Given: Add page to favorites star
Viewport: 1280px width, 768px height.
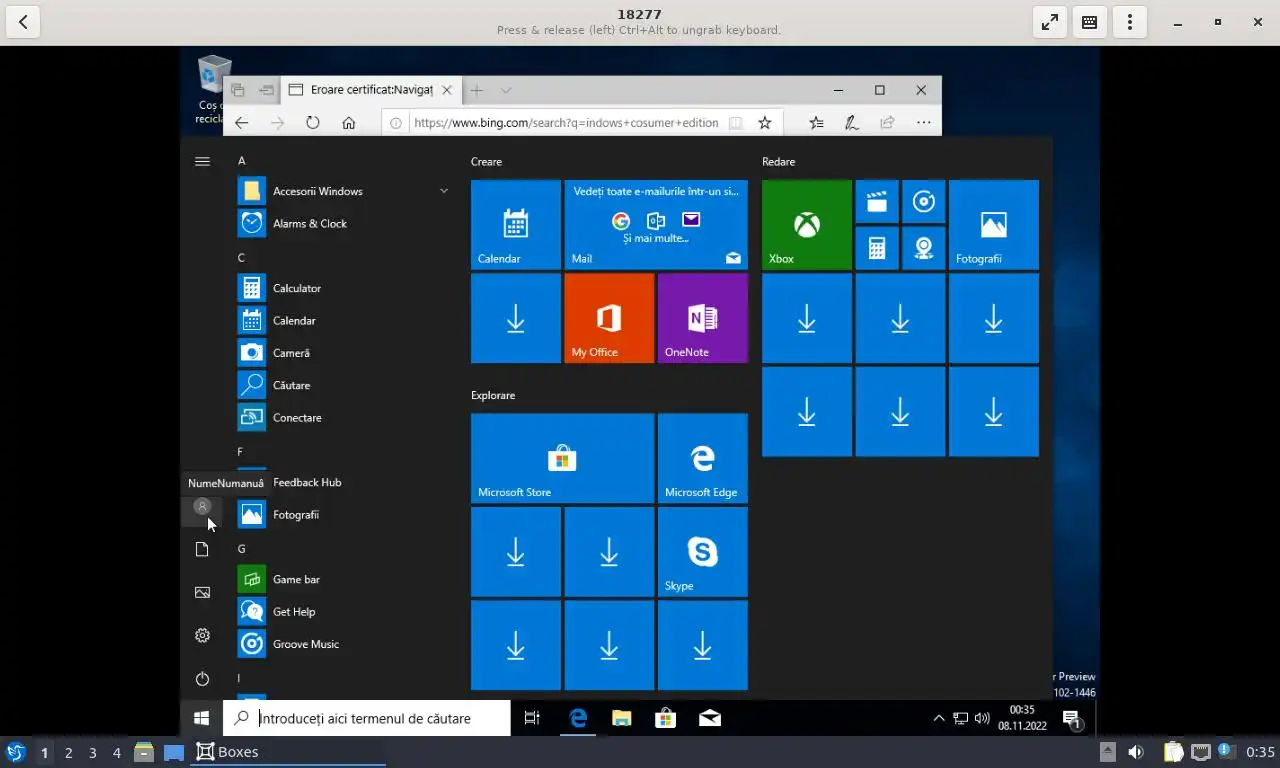Looking at the screenshot, I should (765, 123).
